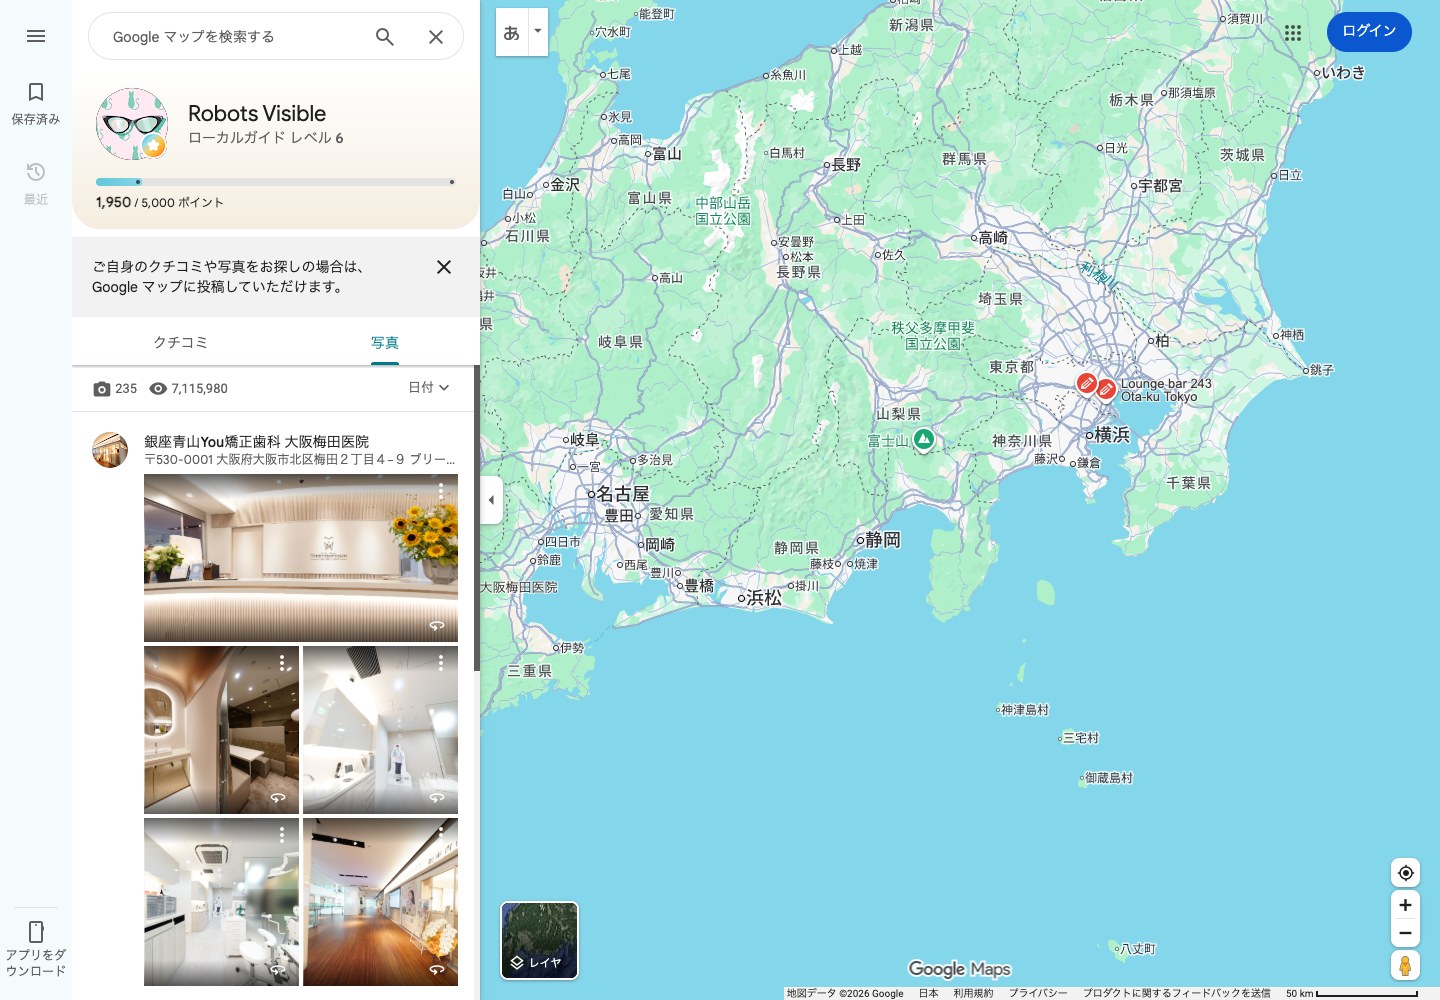
Task: Click the 中部山岳国立公園 park label
Action: [723, 210]
